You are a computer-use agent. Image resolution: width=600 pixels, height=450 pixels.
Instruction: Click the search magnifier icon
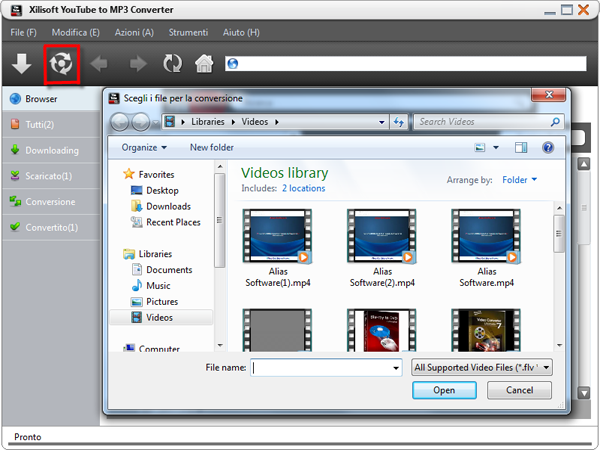tap(555, 122)
